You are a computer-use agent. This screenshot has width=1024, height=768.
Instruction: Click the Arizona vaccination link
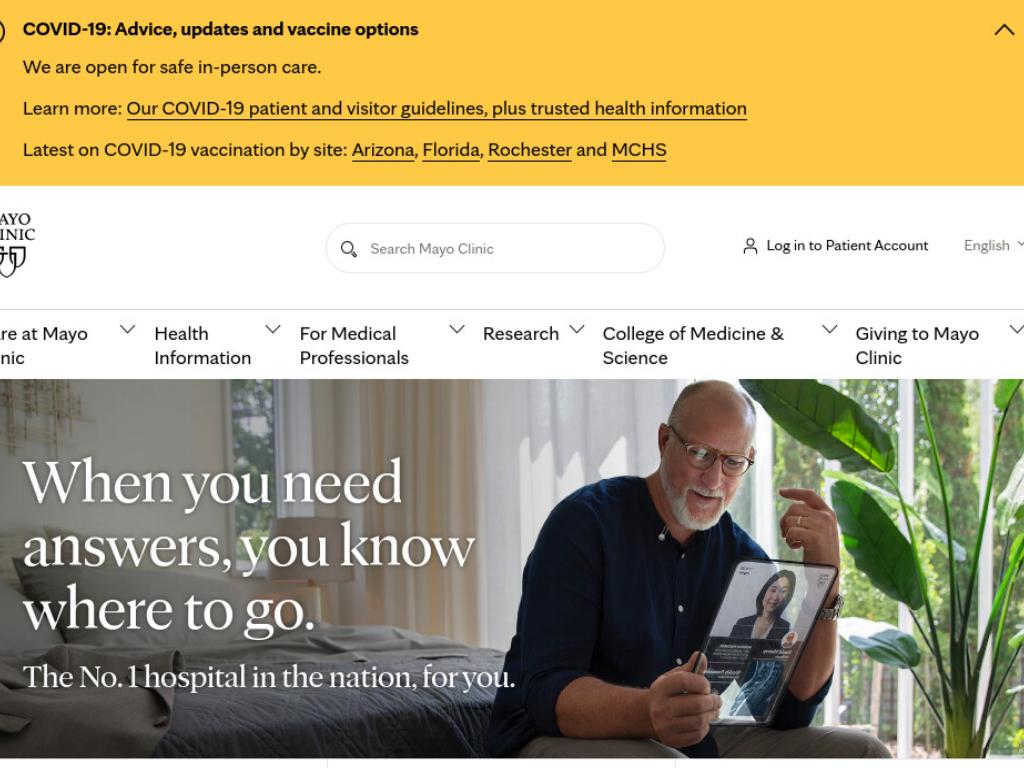(383, 150)
